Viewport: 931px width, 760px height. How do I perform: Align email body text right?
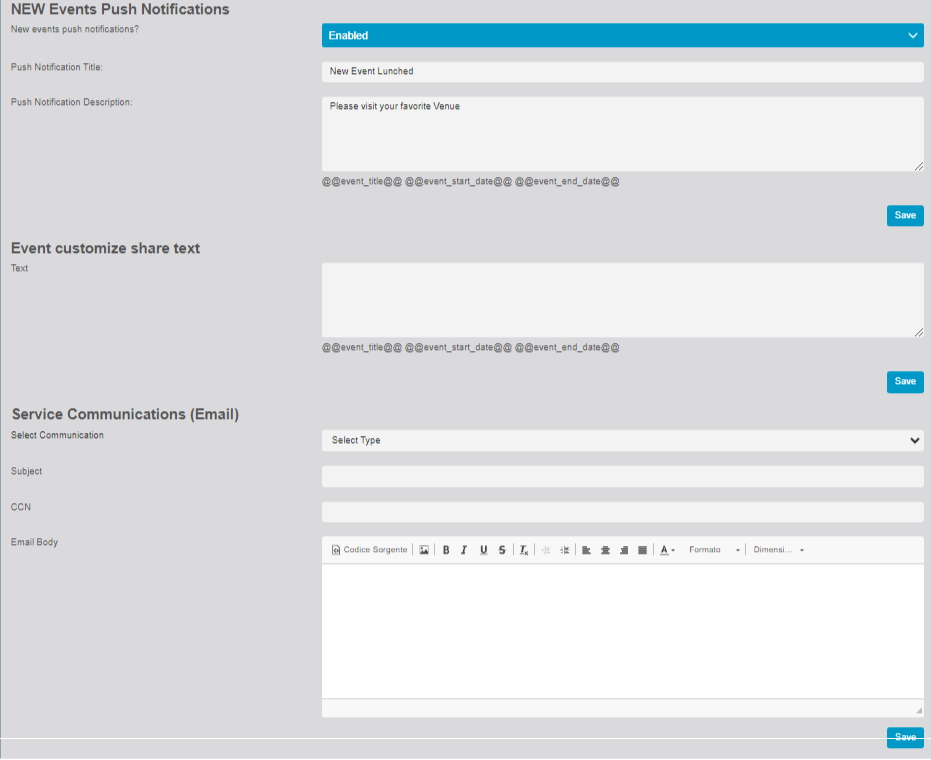(624, 550)
